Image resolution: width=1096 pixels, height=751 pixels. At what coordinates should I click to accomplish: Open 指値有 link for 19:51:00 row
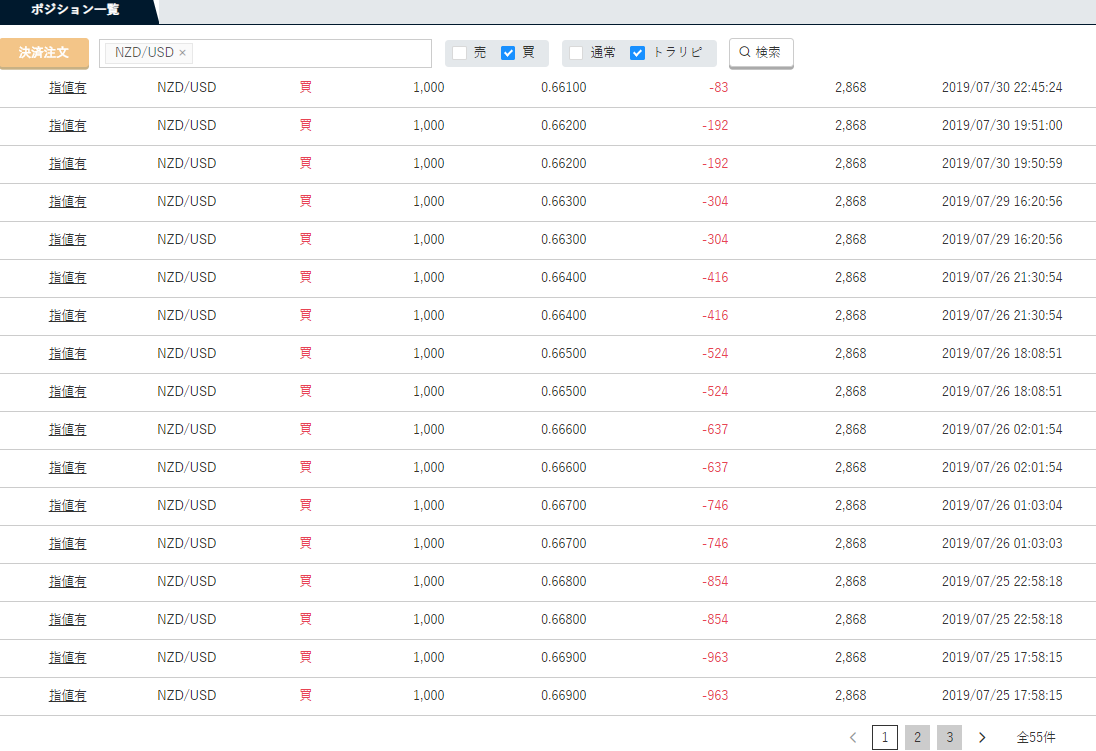[x=68, y=126]
